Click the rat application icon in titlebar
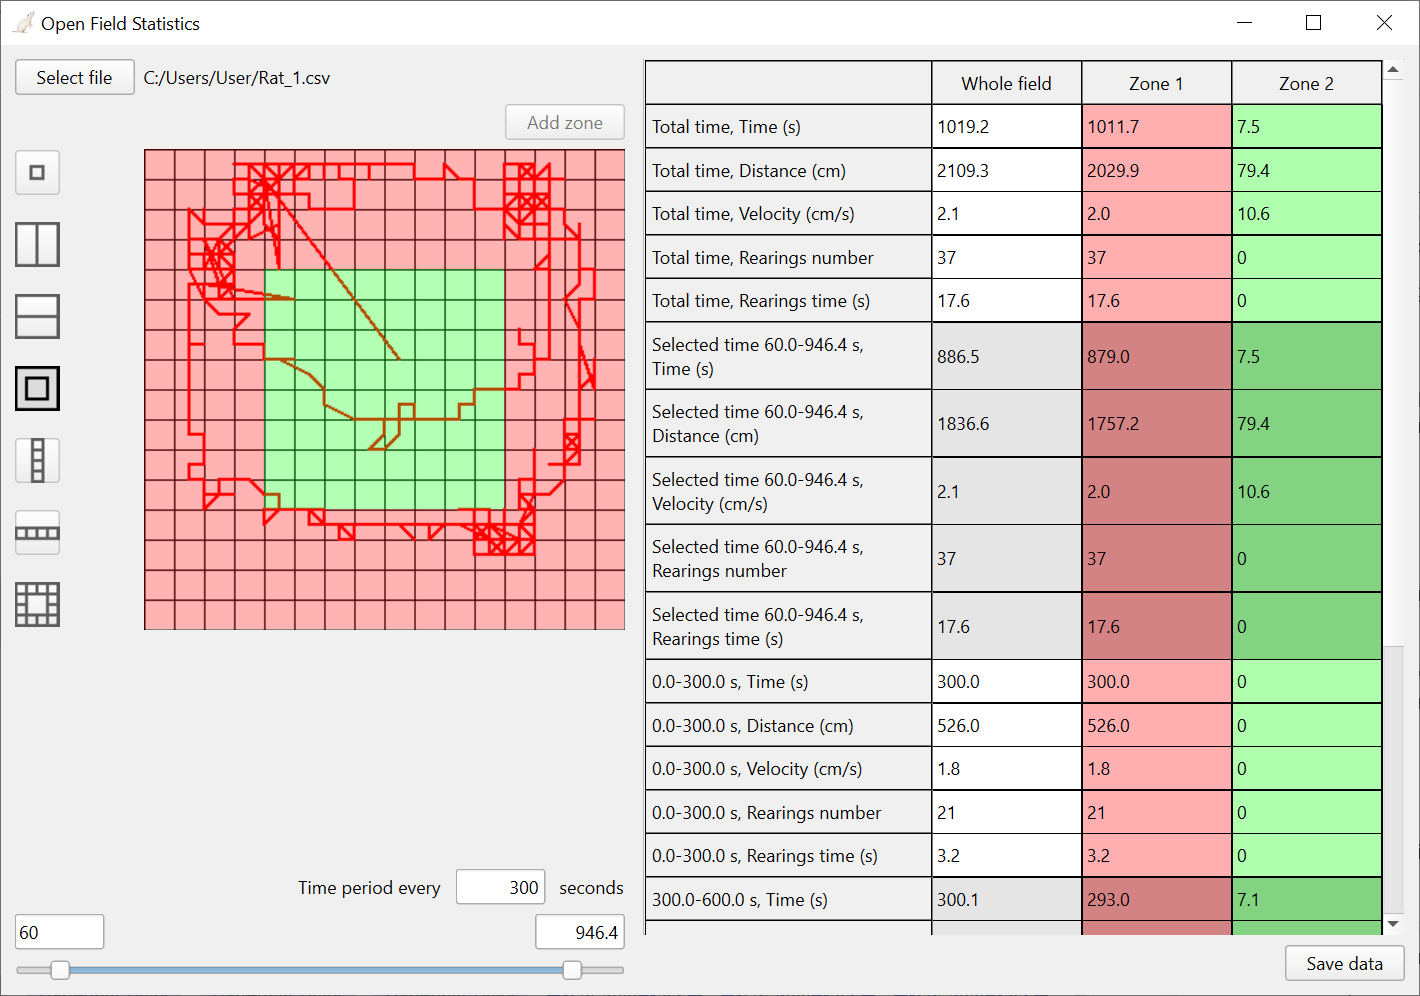This screenshot has height=996, width=1420. coord(22,22)
